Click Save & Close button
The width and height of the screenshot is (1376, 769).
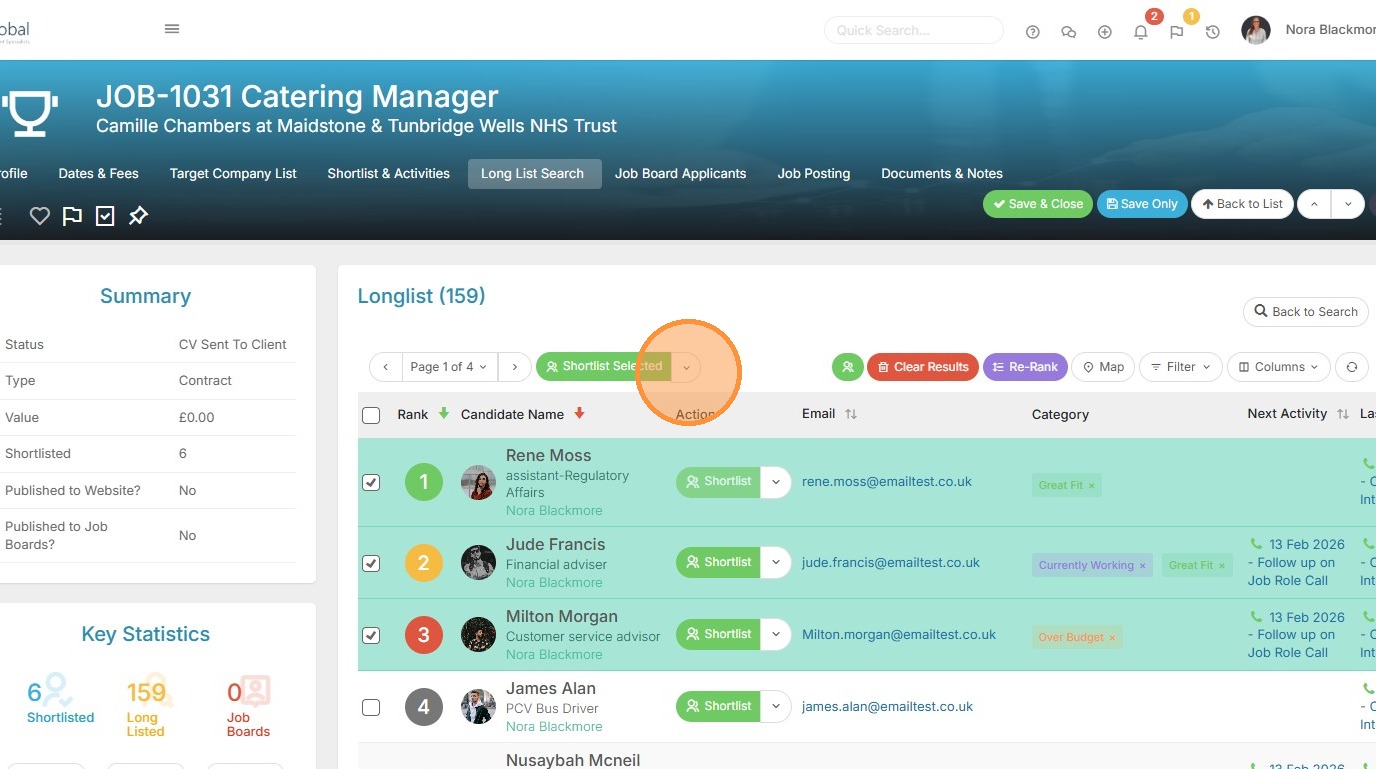[1038, 204]
